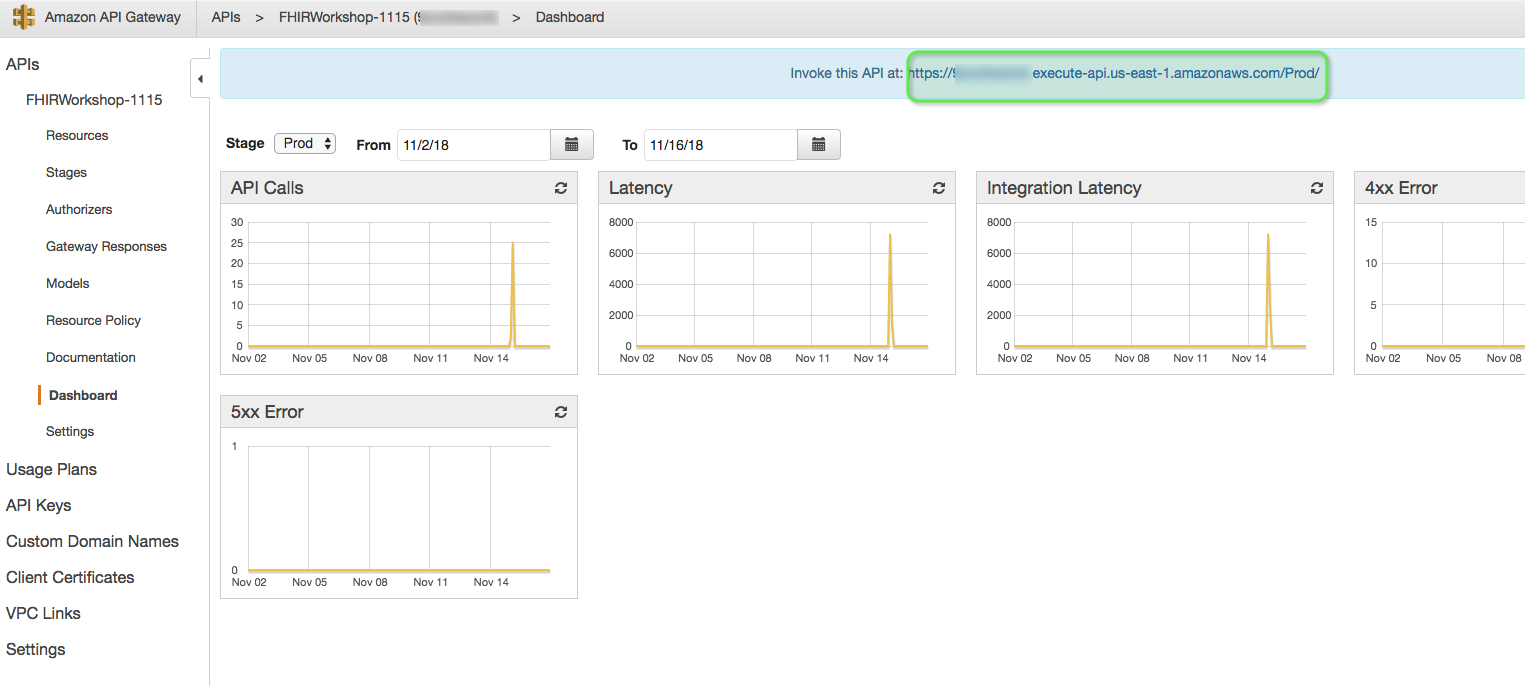Refresh the 5xx Error chart

tap(561, 412)
